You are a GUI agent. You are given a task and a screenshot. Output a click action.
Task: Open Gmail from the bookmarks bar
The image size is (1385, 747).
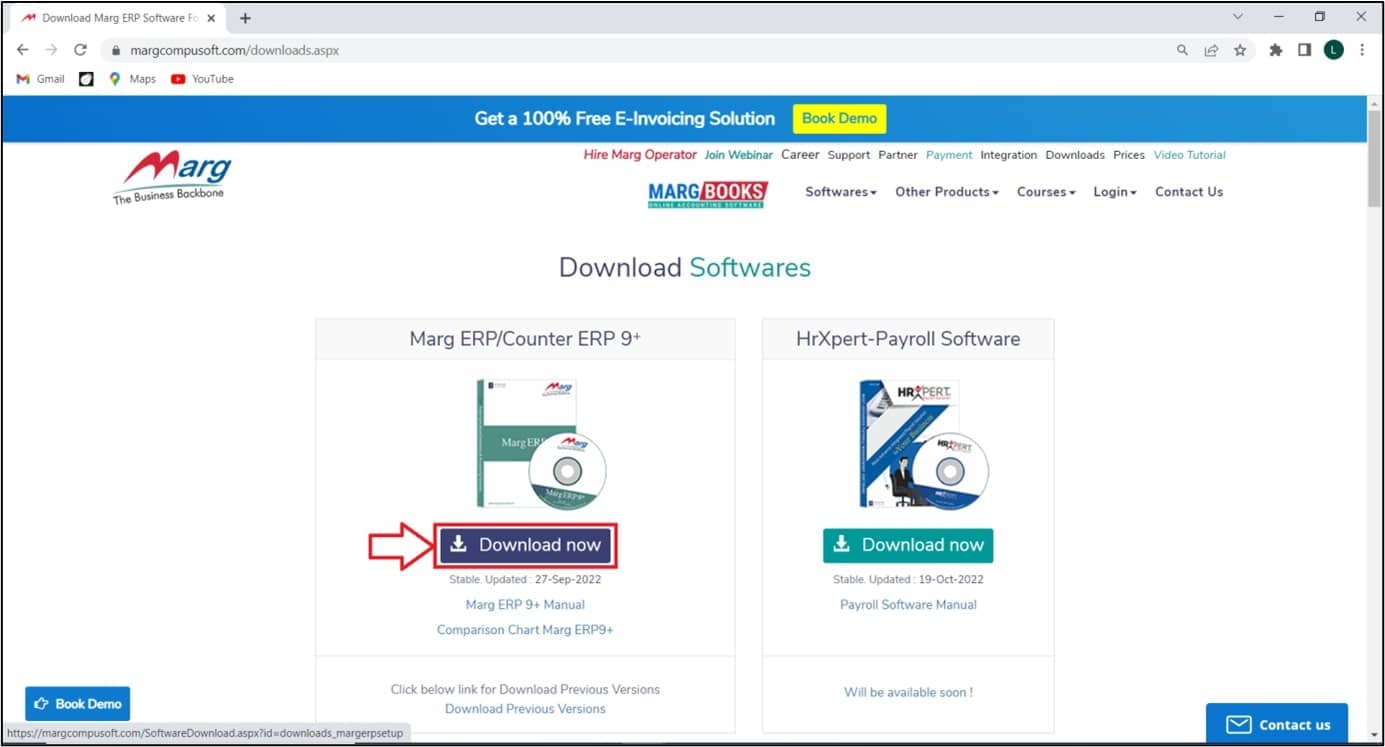pos(39,79)
